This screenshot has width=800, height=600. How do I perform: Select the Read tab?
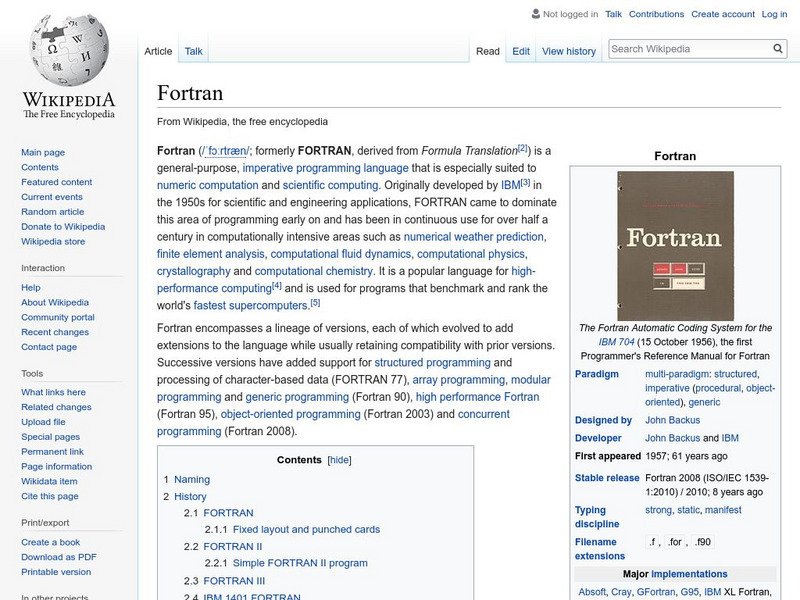coord(488,51)
